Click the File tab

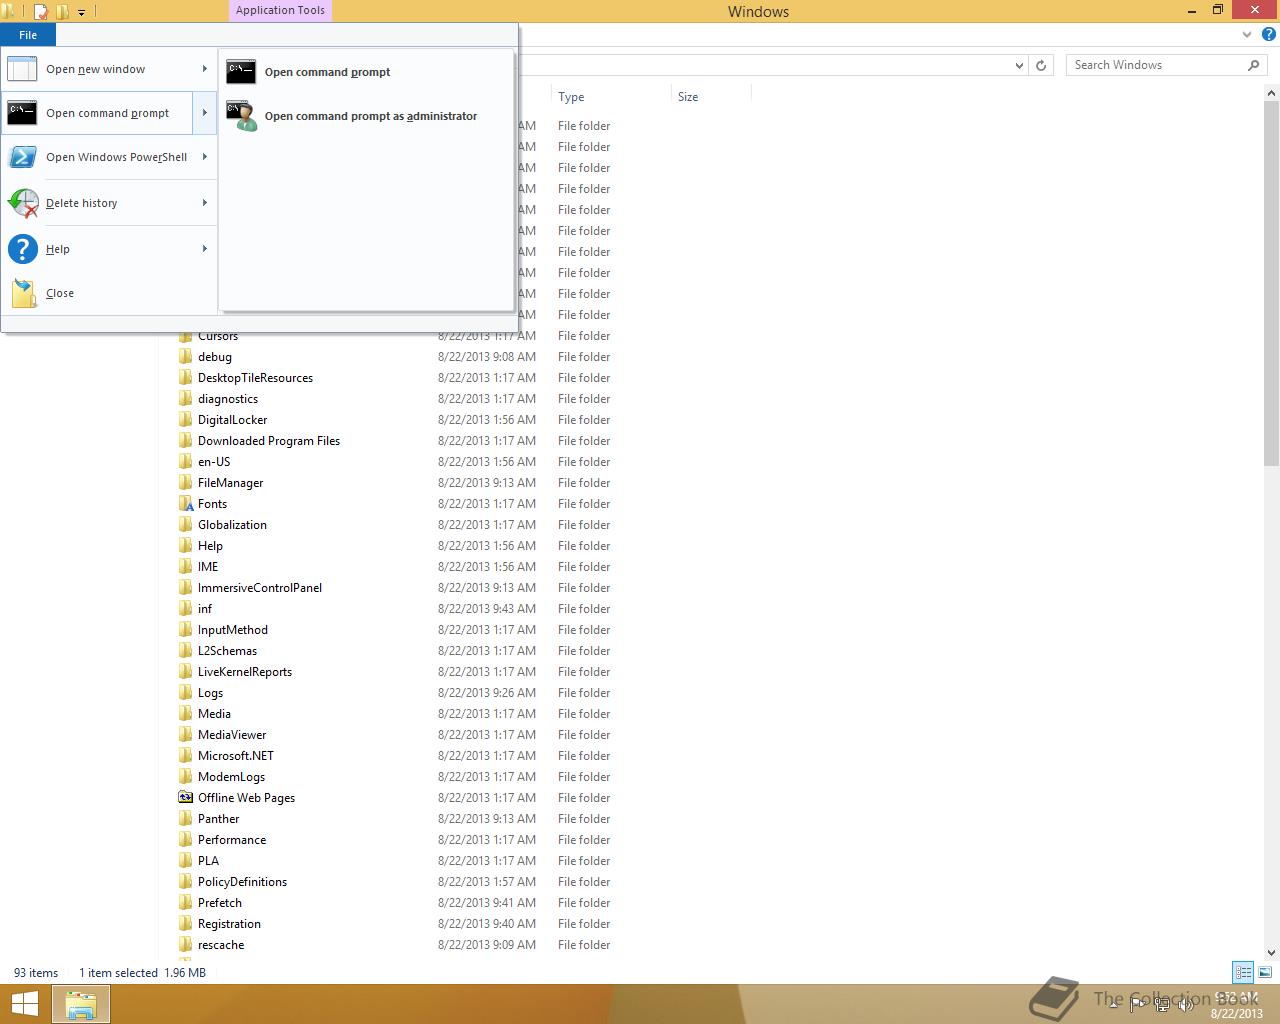[28, 35]
